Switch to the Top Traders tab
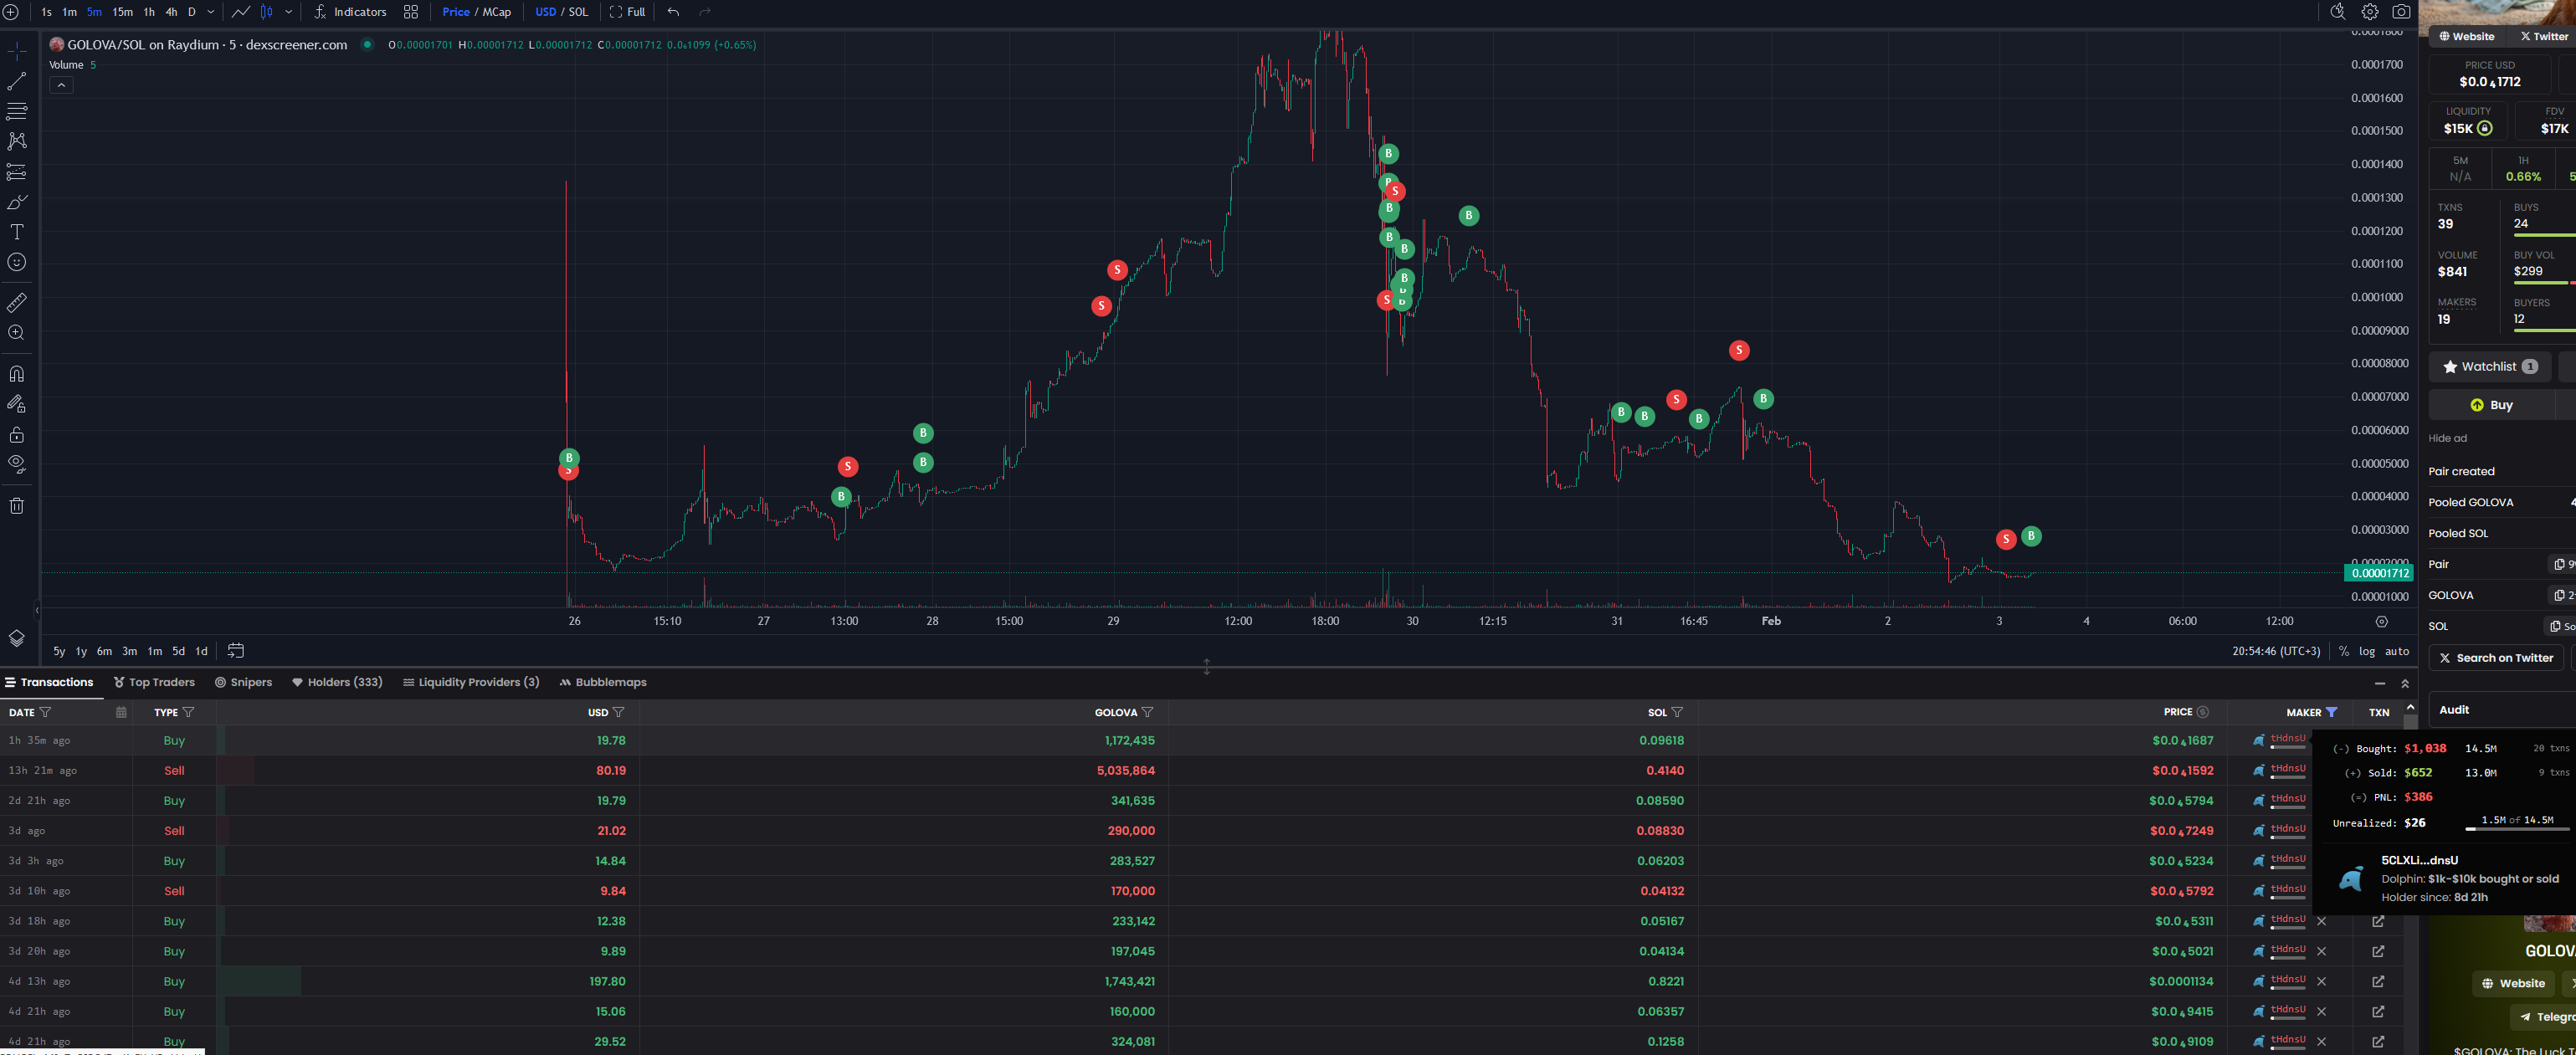 (154, 682)
